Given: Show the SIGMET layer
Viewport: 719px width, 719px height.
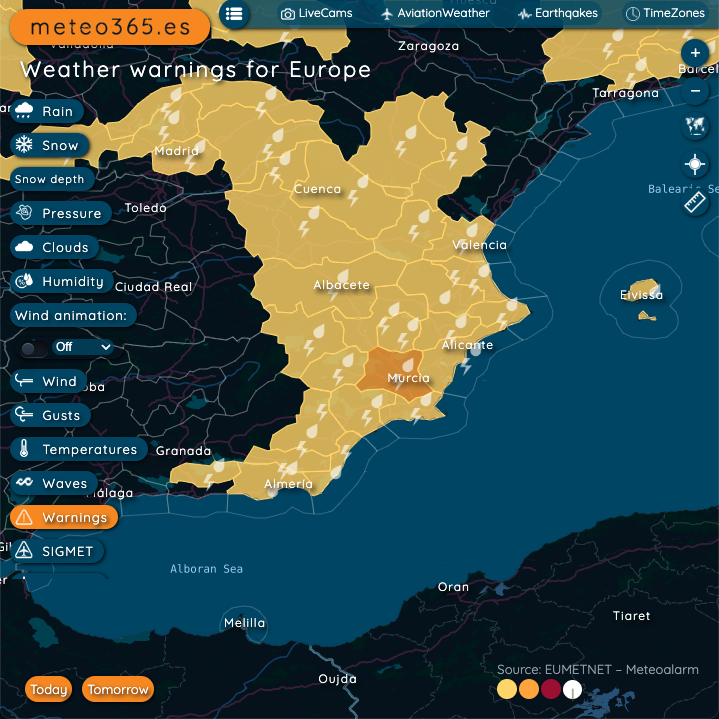Looking at the screenshot, I should pos(57,551).
